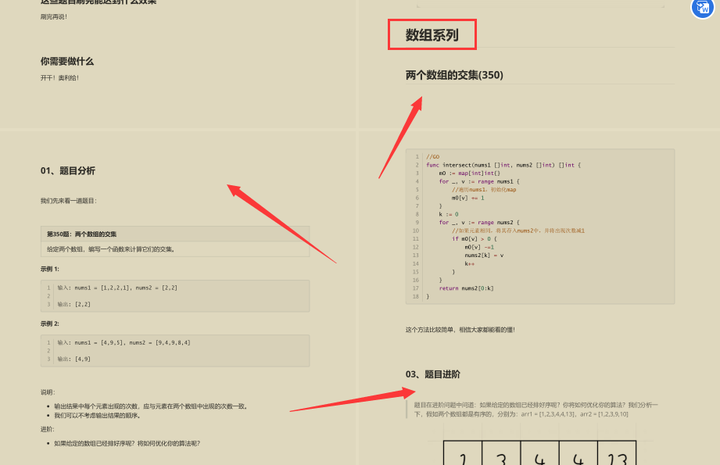Click the code line "for _, v := range nums2 {"
The height and width of the screenshot is (465, 720).
tap(479, 222)
